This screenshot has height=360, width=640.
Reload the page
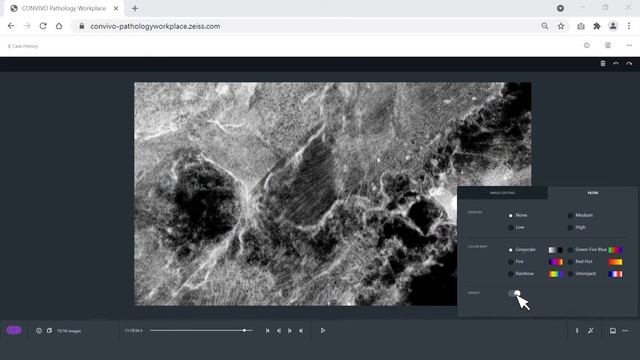click(43, 26)
